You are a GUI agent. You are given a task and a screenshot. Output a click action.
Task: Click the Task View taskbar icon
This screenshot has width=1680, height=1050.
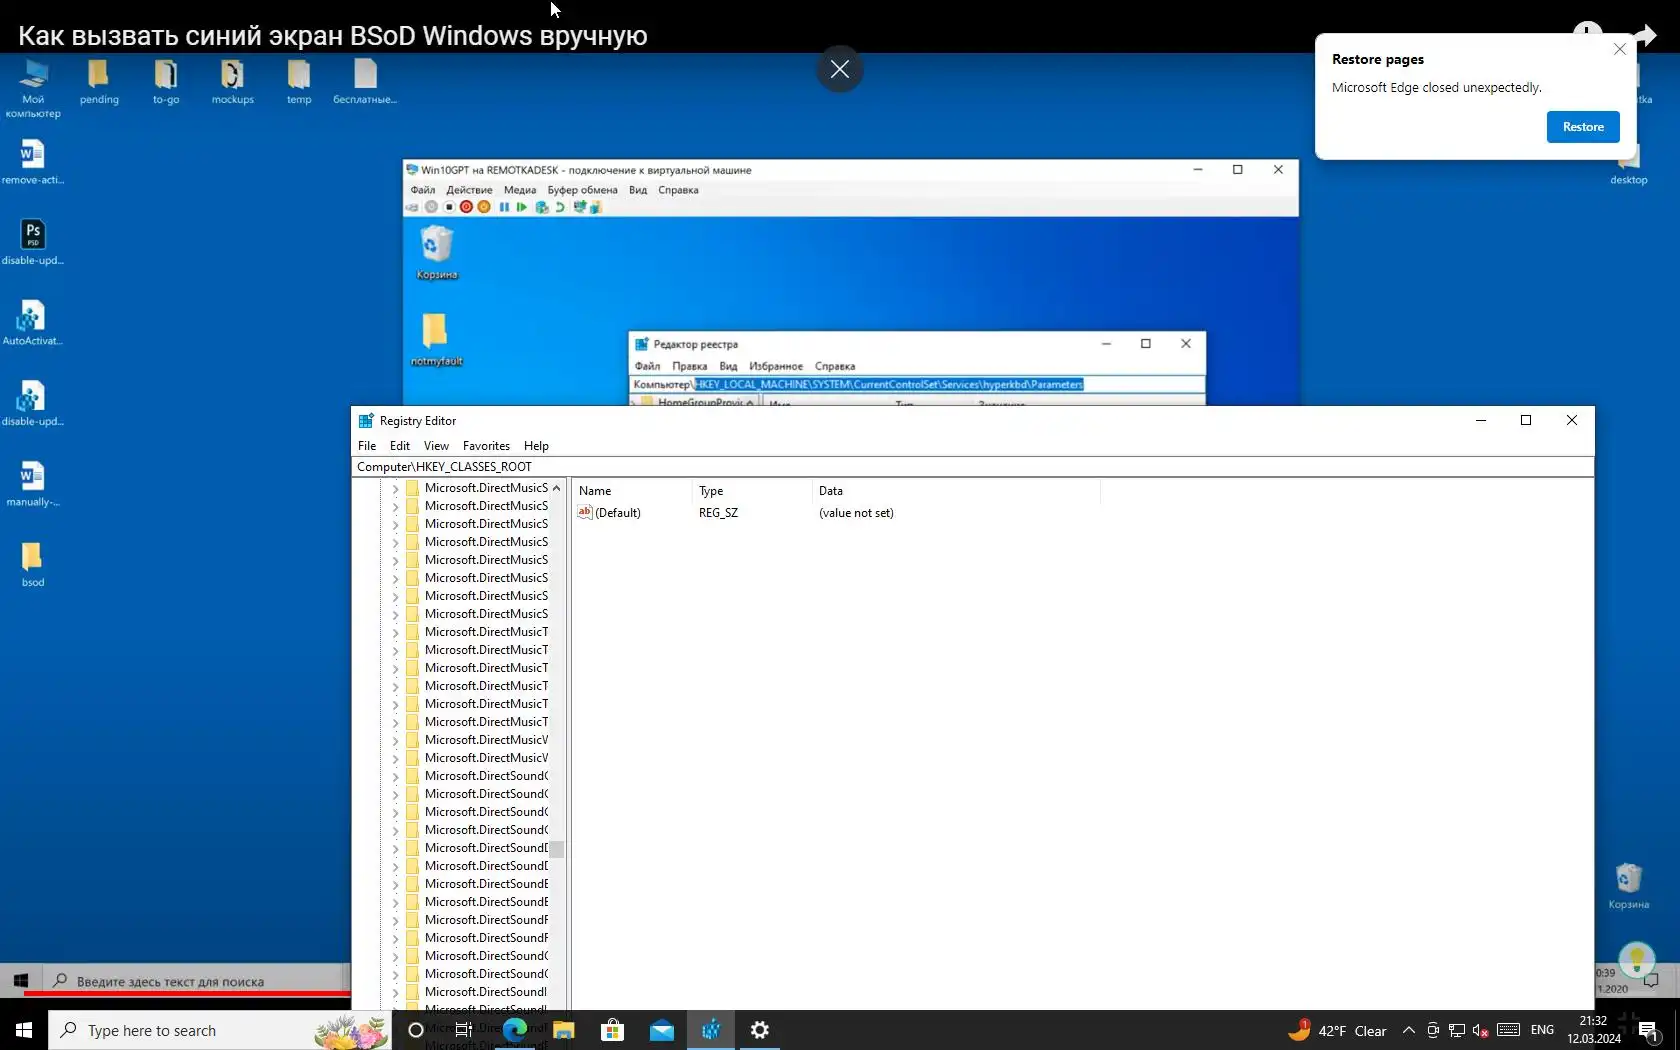[x=463, y=1030]
